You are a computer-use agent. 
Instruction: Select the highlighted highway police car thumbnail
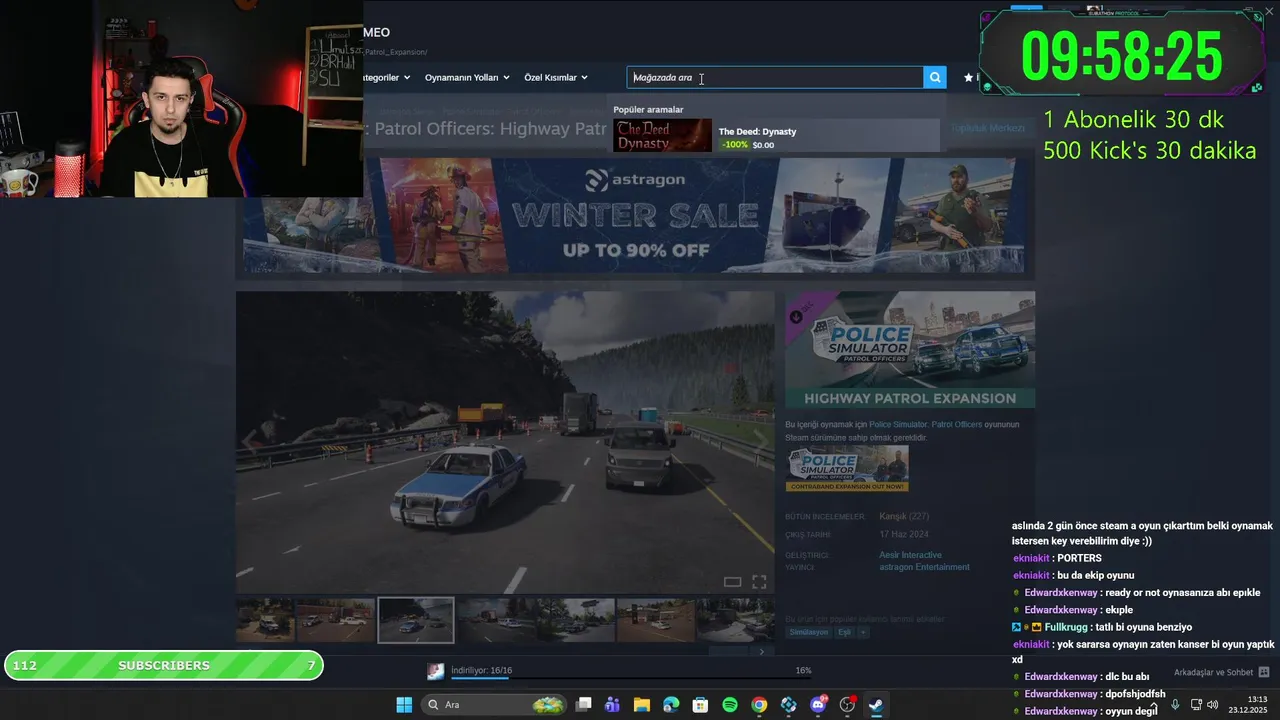pyautogui.click(x=416, y=620)
